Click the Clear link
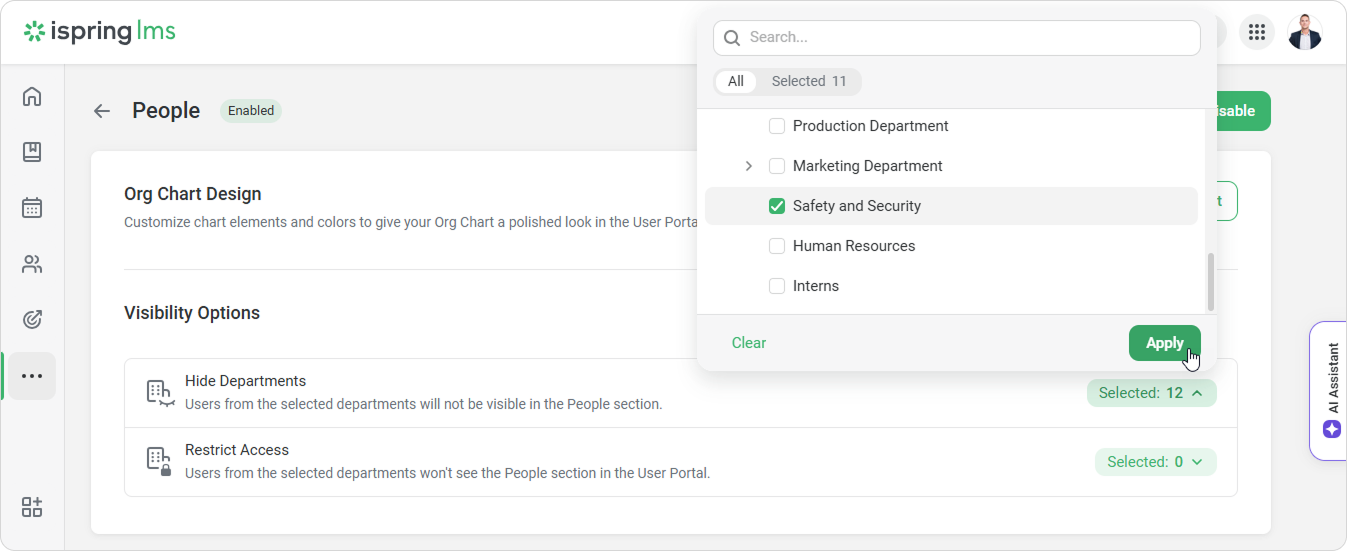 [x=748, y=343]
